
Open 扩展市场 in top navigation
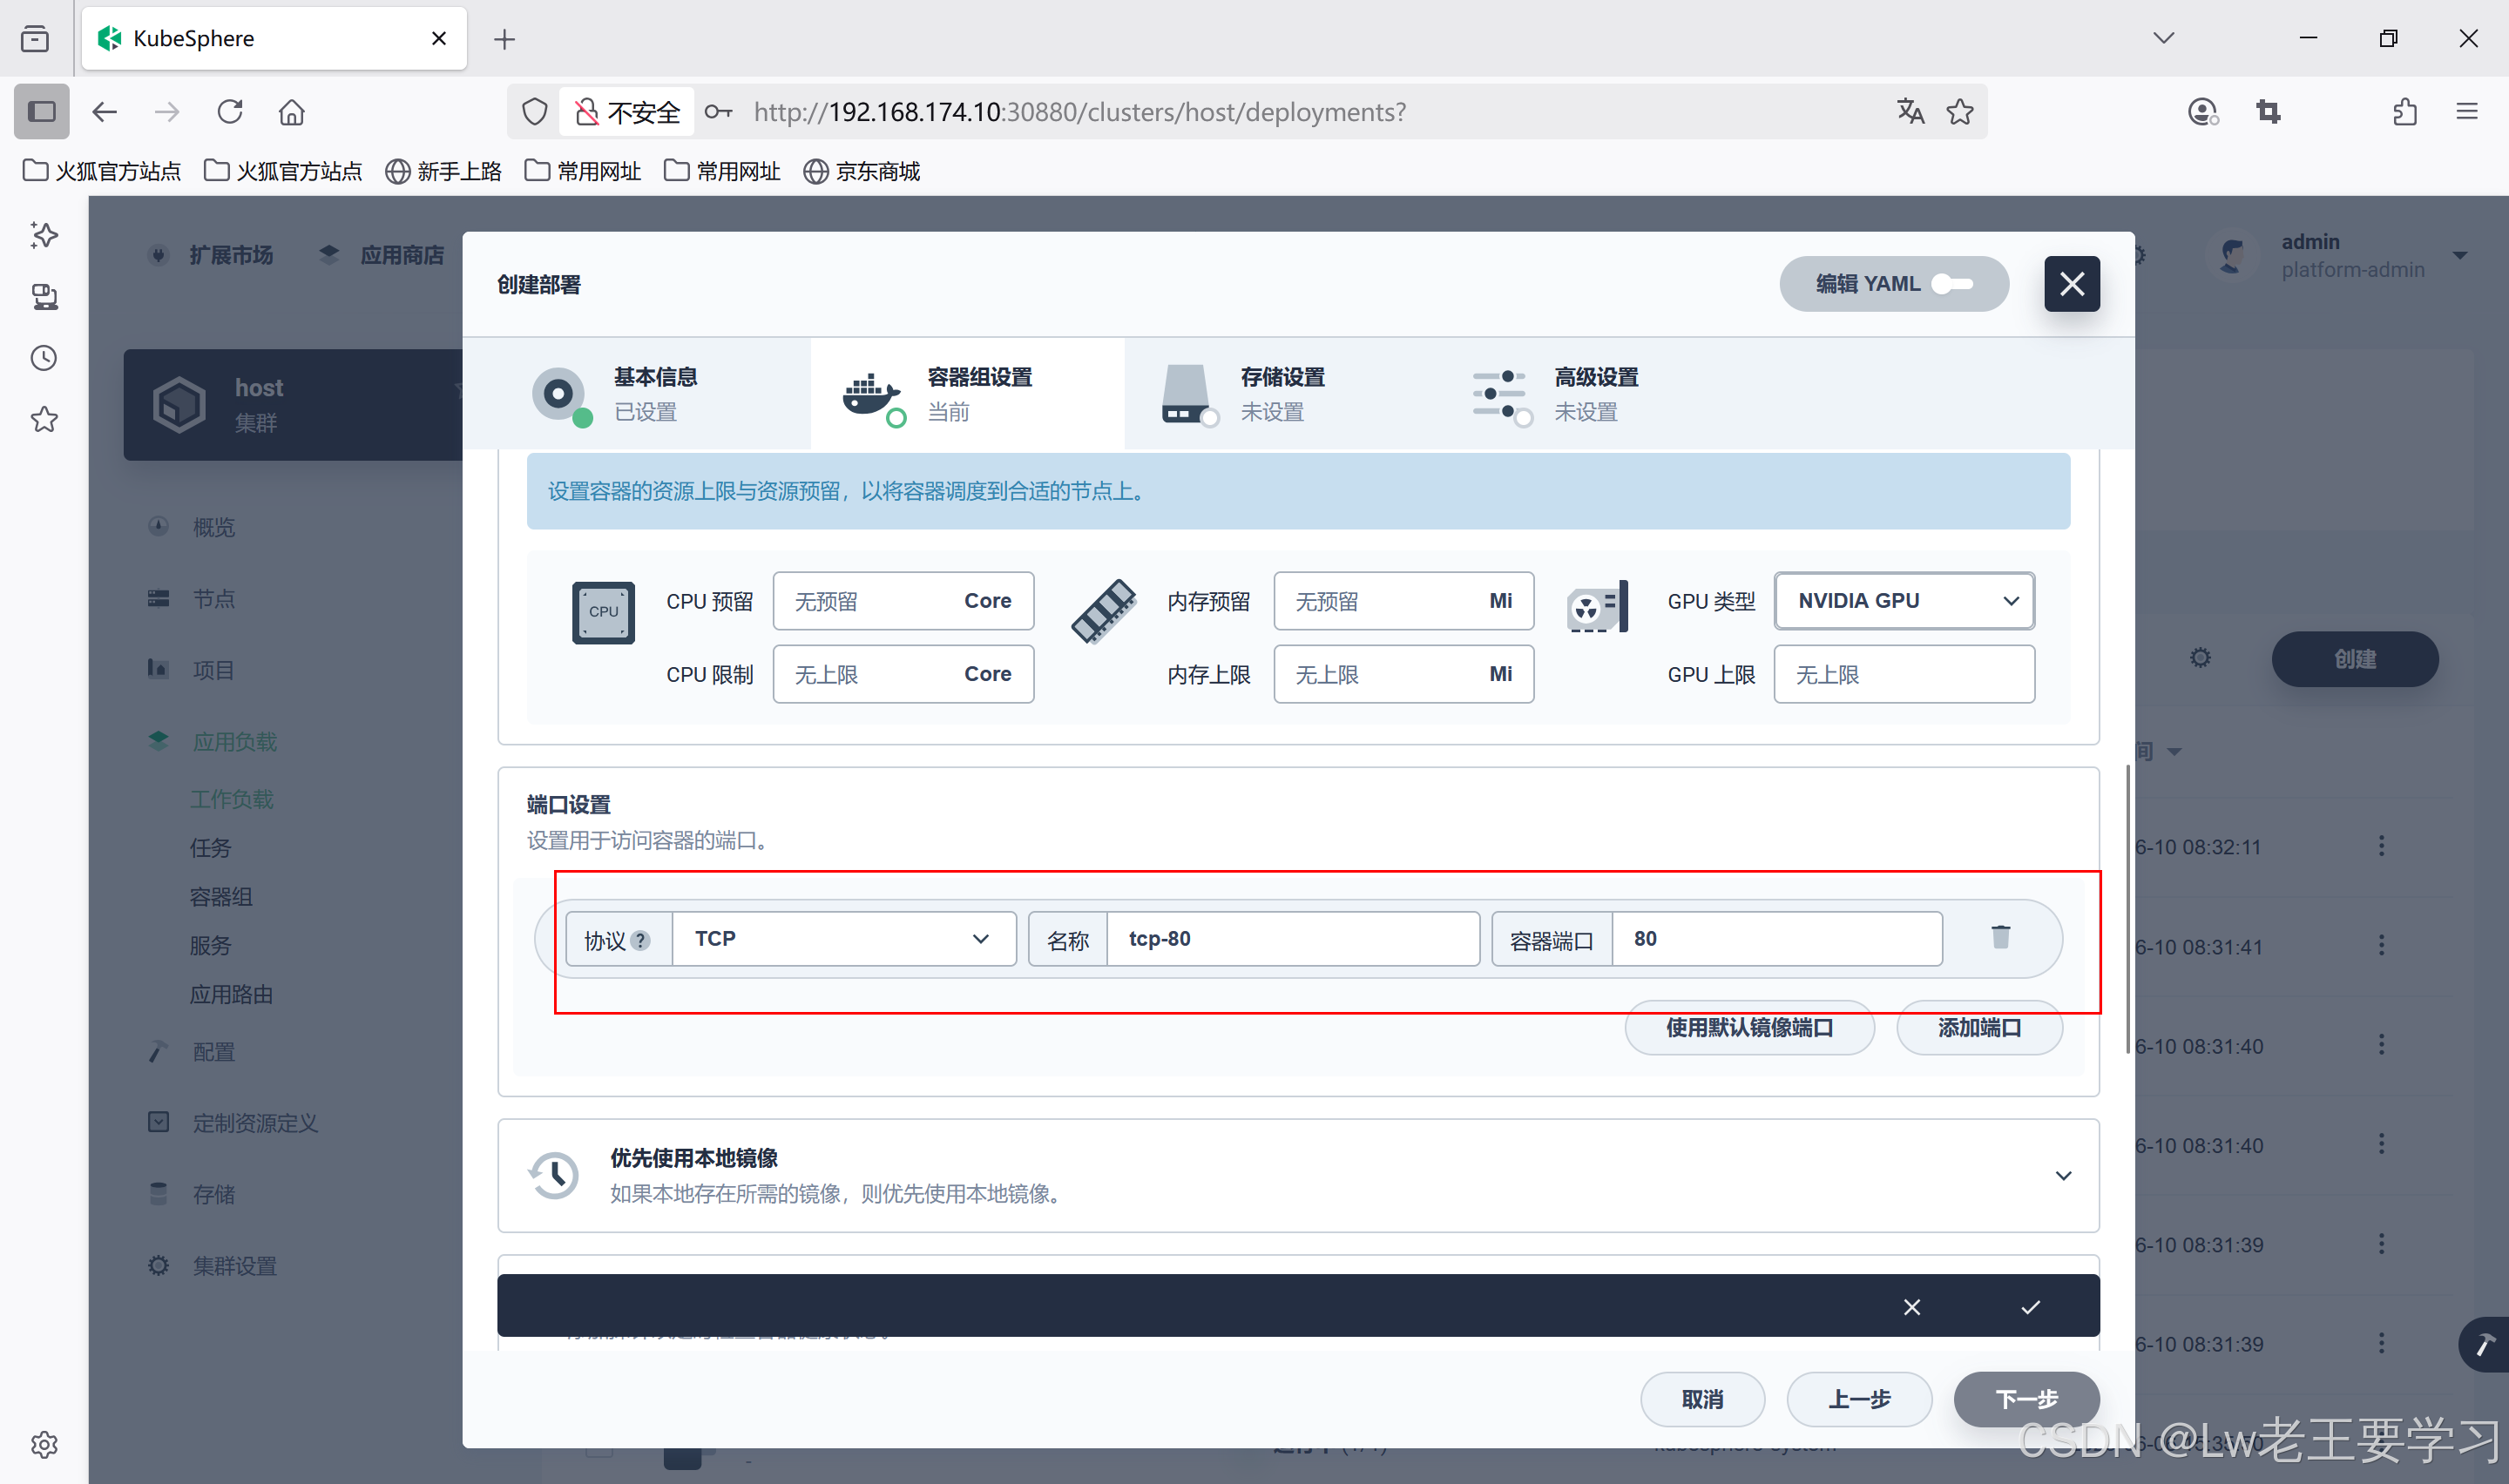pyautogui.click(x=210, y=255)
